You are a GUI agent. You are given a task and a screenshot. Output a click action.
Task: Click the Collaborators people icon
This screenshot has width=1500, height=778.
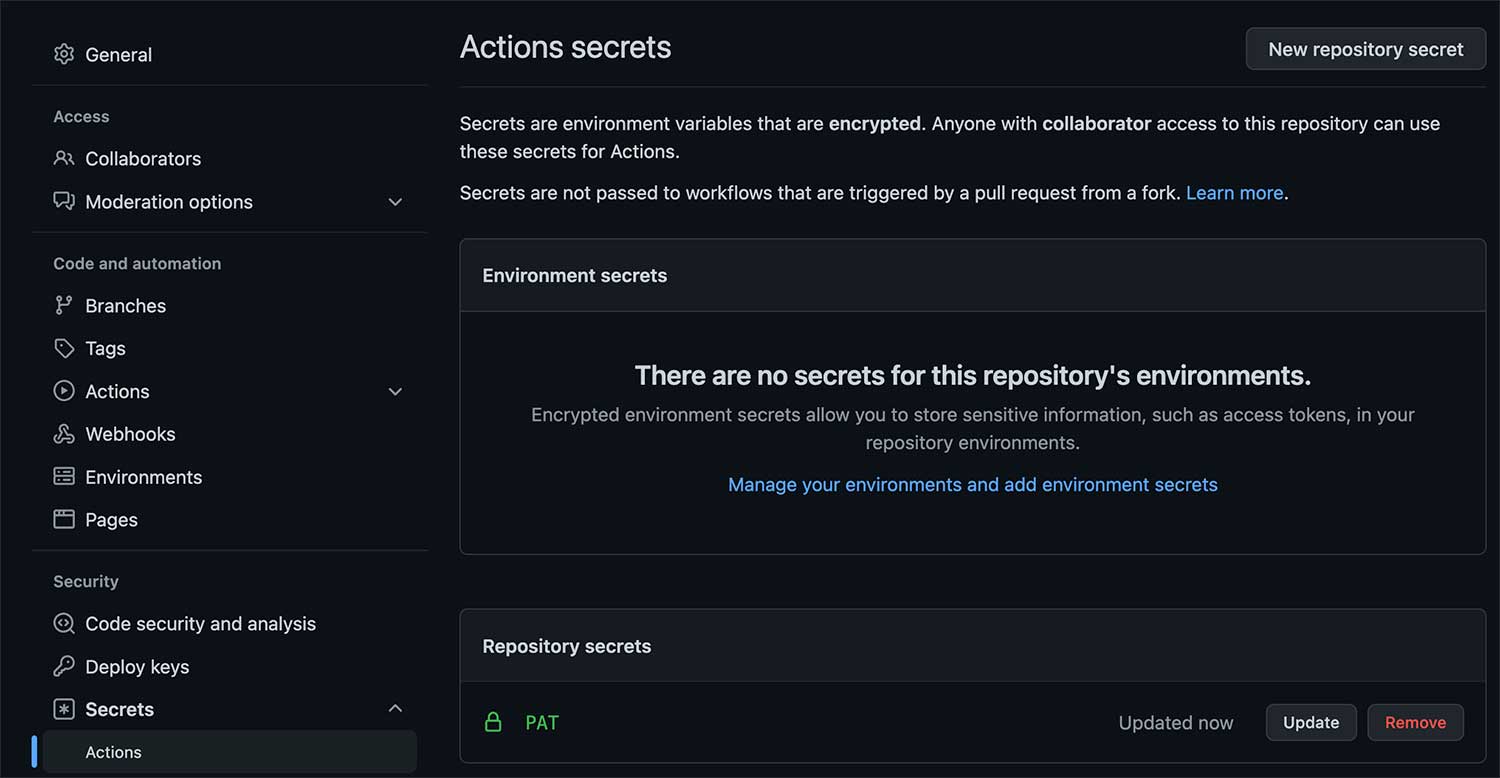point(64,158)
